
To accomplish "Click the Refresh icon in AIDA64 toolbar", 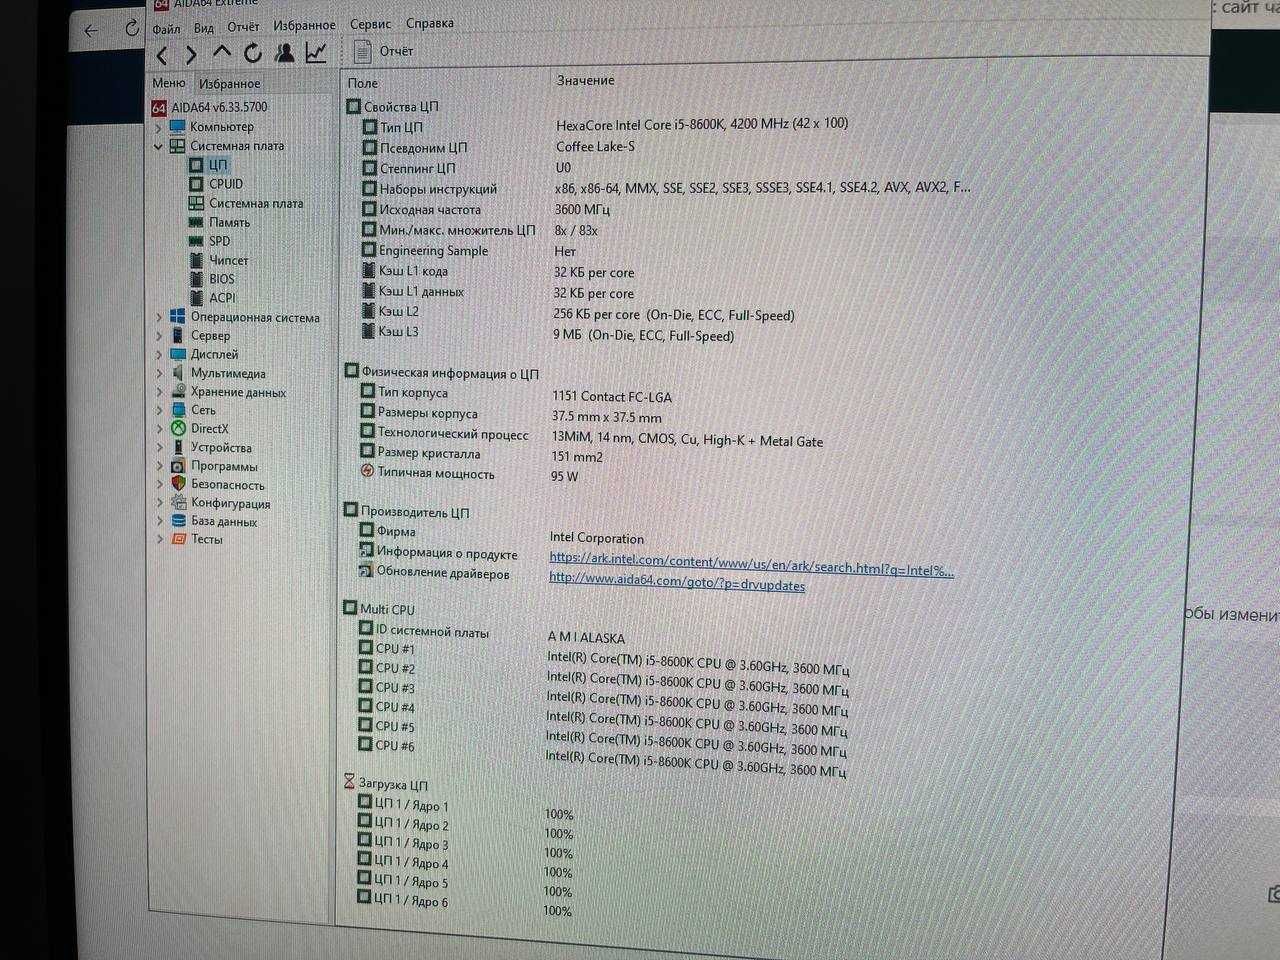I will (x=253, y=53).
